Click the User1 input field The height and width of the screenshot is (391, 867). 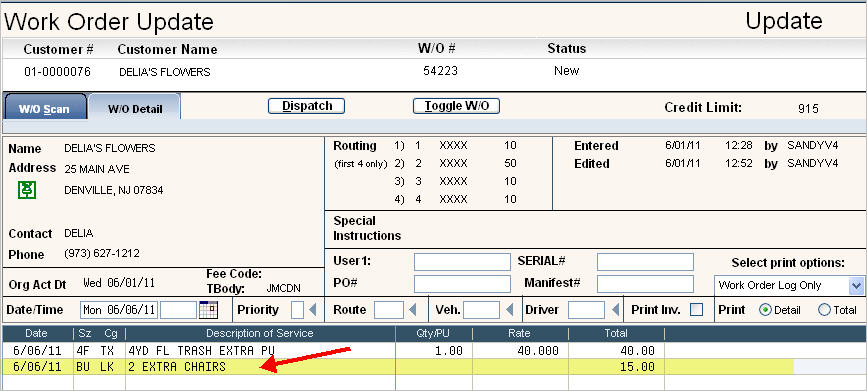(462, 262)
